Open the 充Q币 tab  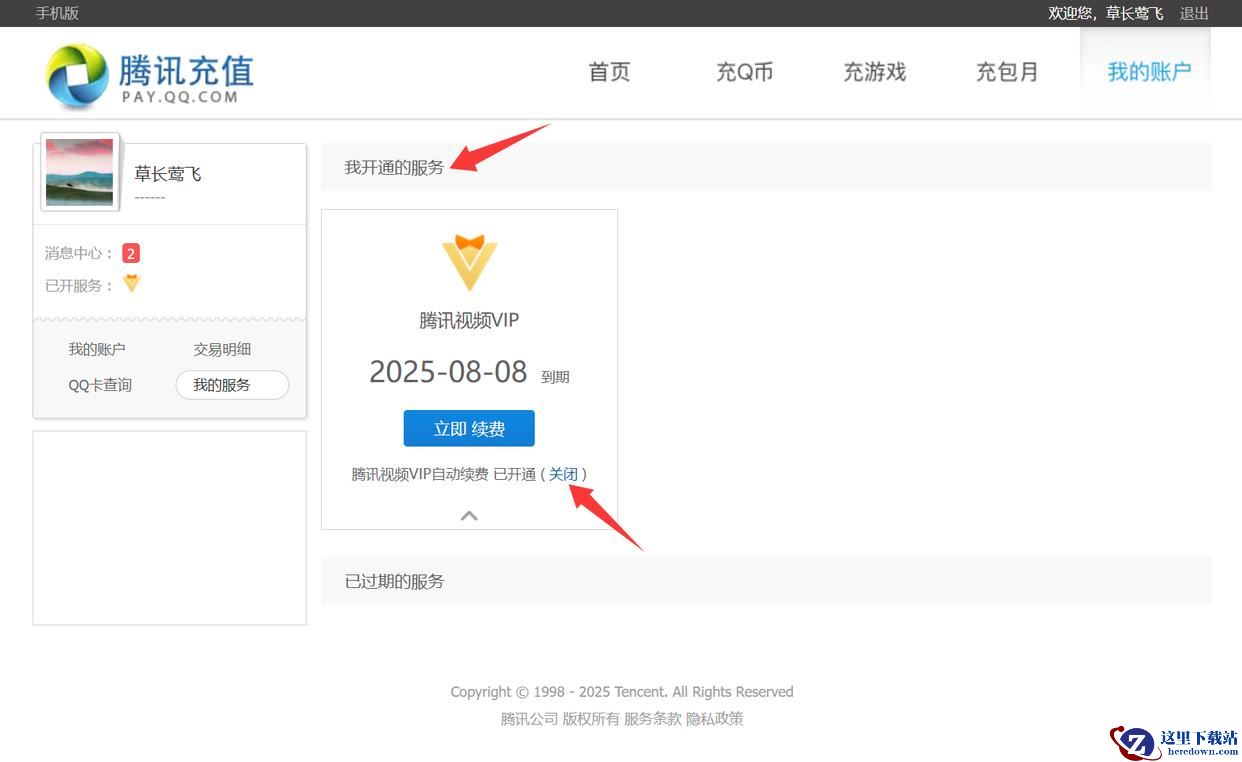tap(744, 72)
